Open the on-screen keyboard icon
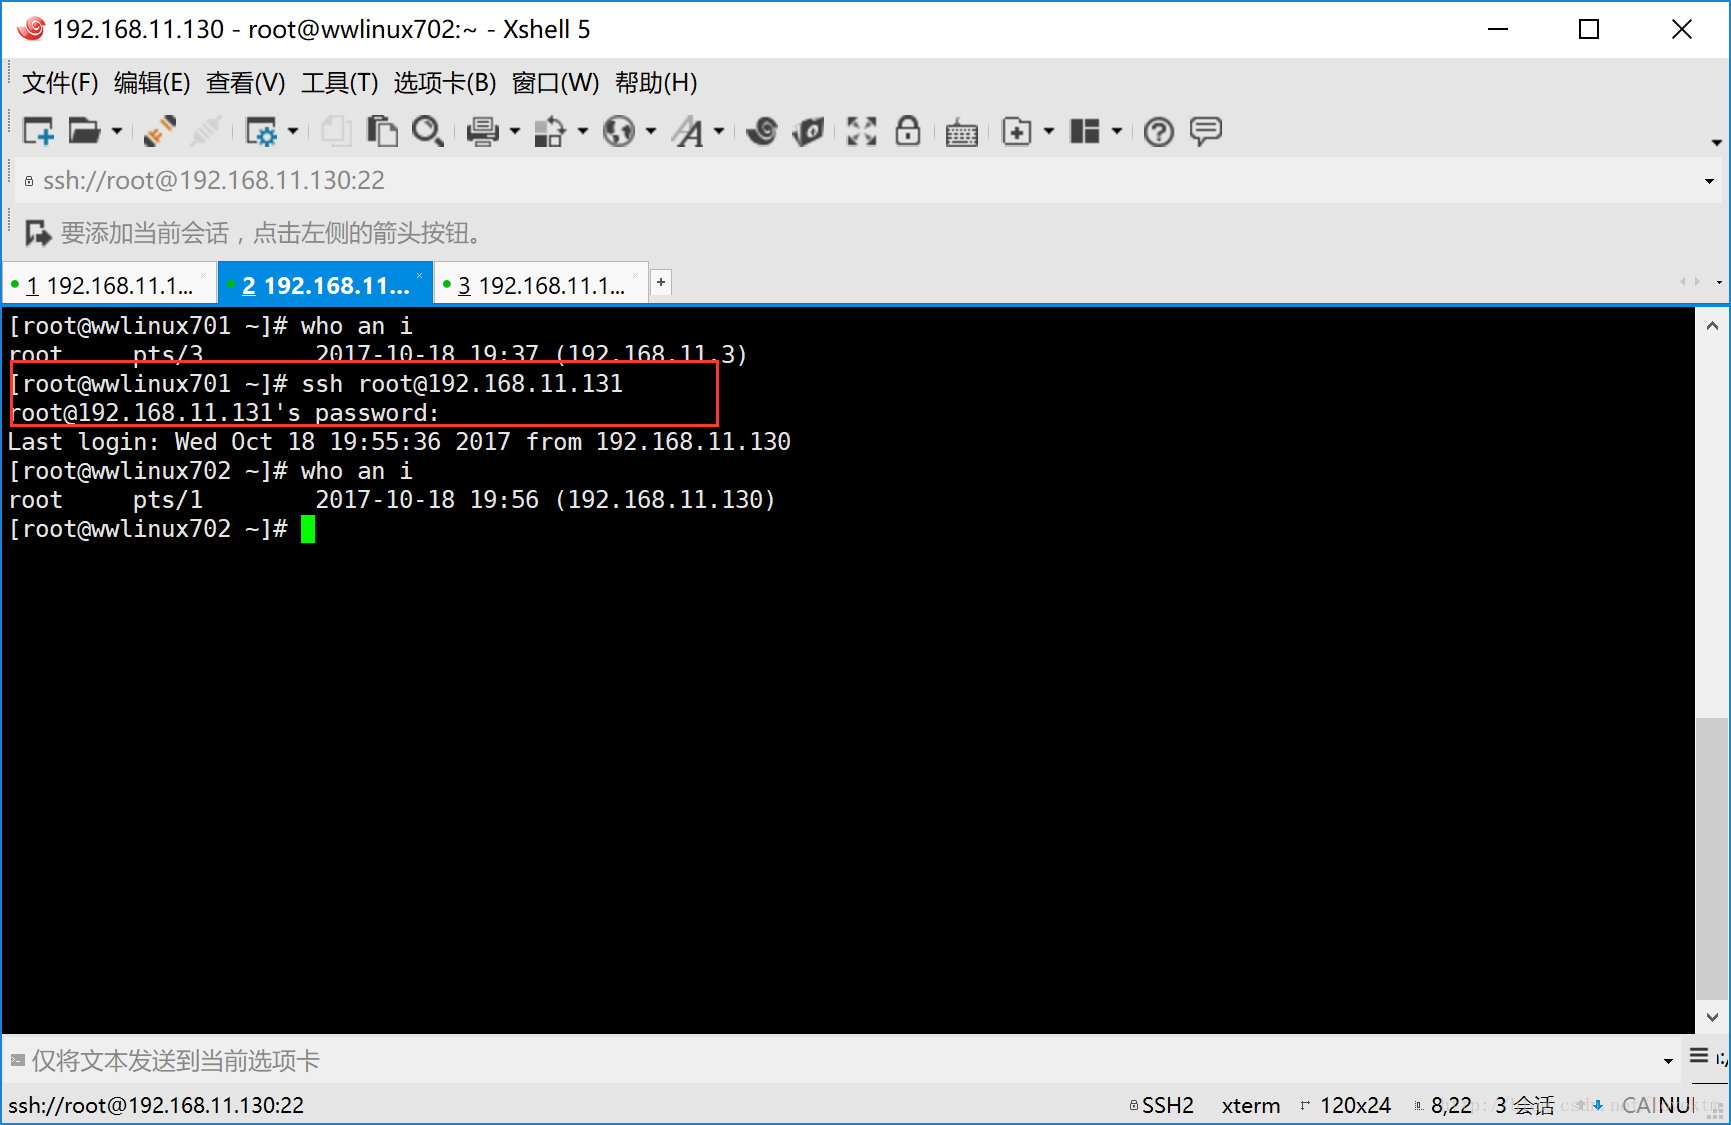1731x1125 pixels. point(962,132)
